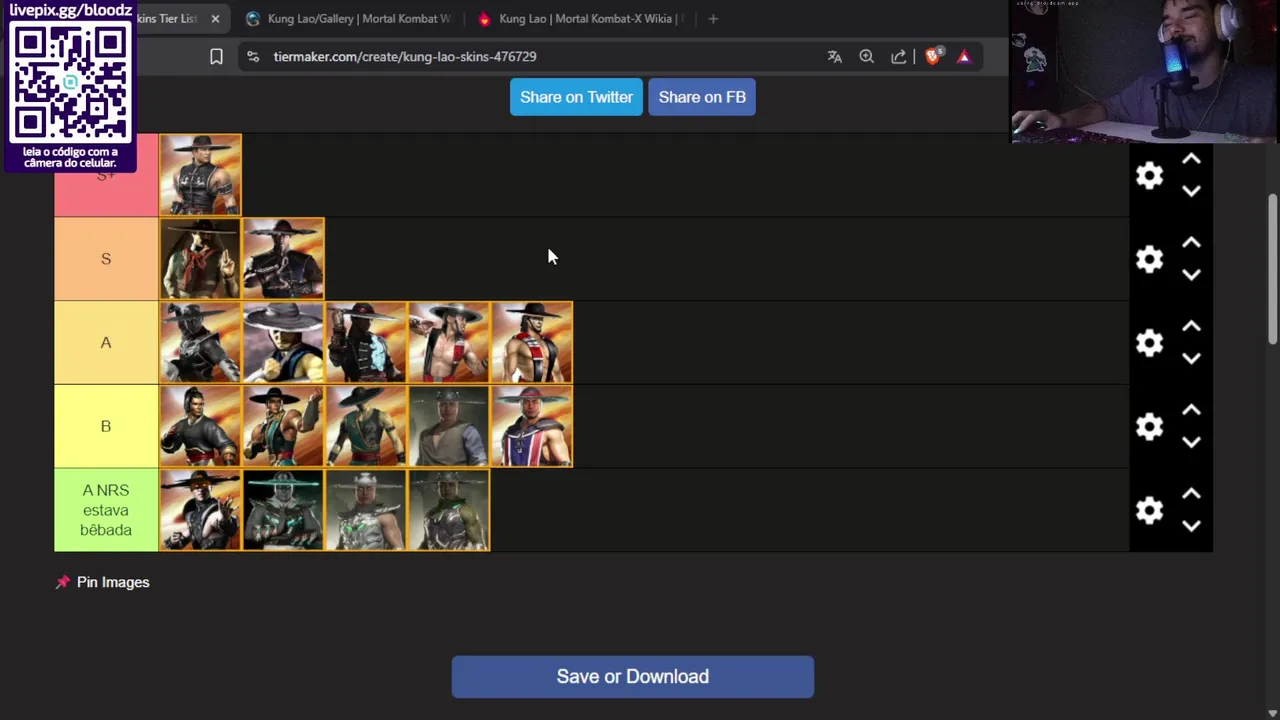Select fourth skin thumbnail in B tier
This screenshot has height=720, width=1280.
[x=449, y=427]
